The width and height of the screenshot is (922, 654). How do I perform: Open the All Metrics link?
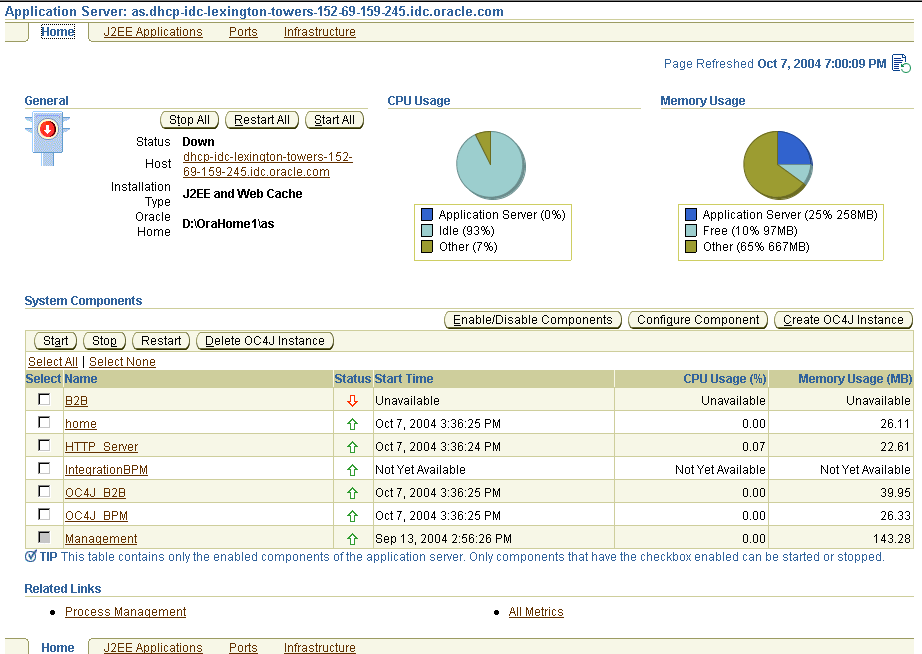pos(536,612)
